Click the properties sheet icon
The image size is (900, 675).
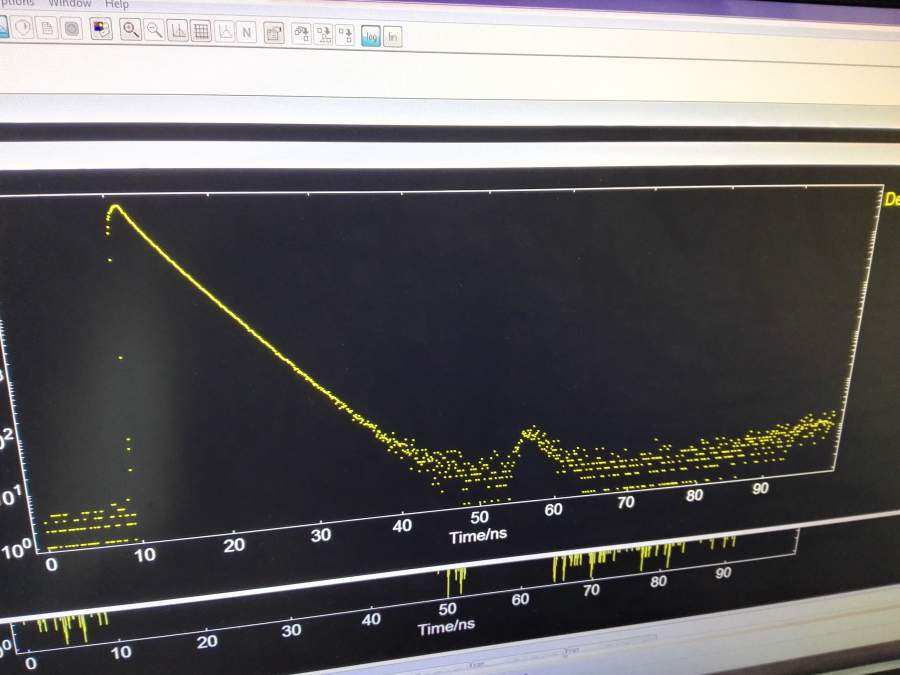tap(274, 33)
